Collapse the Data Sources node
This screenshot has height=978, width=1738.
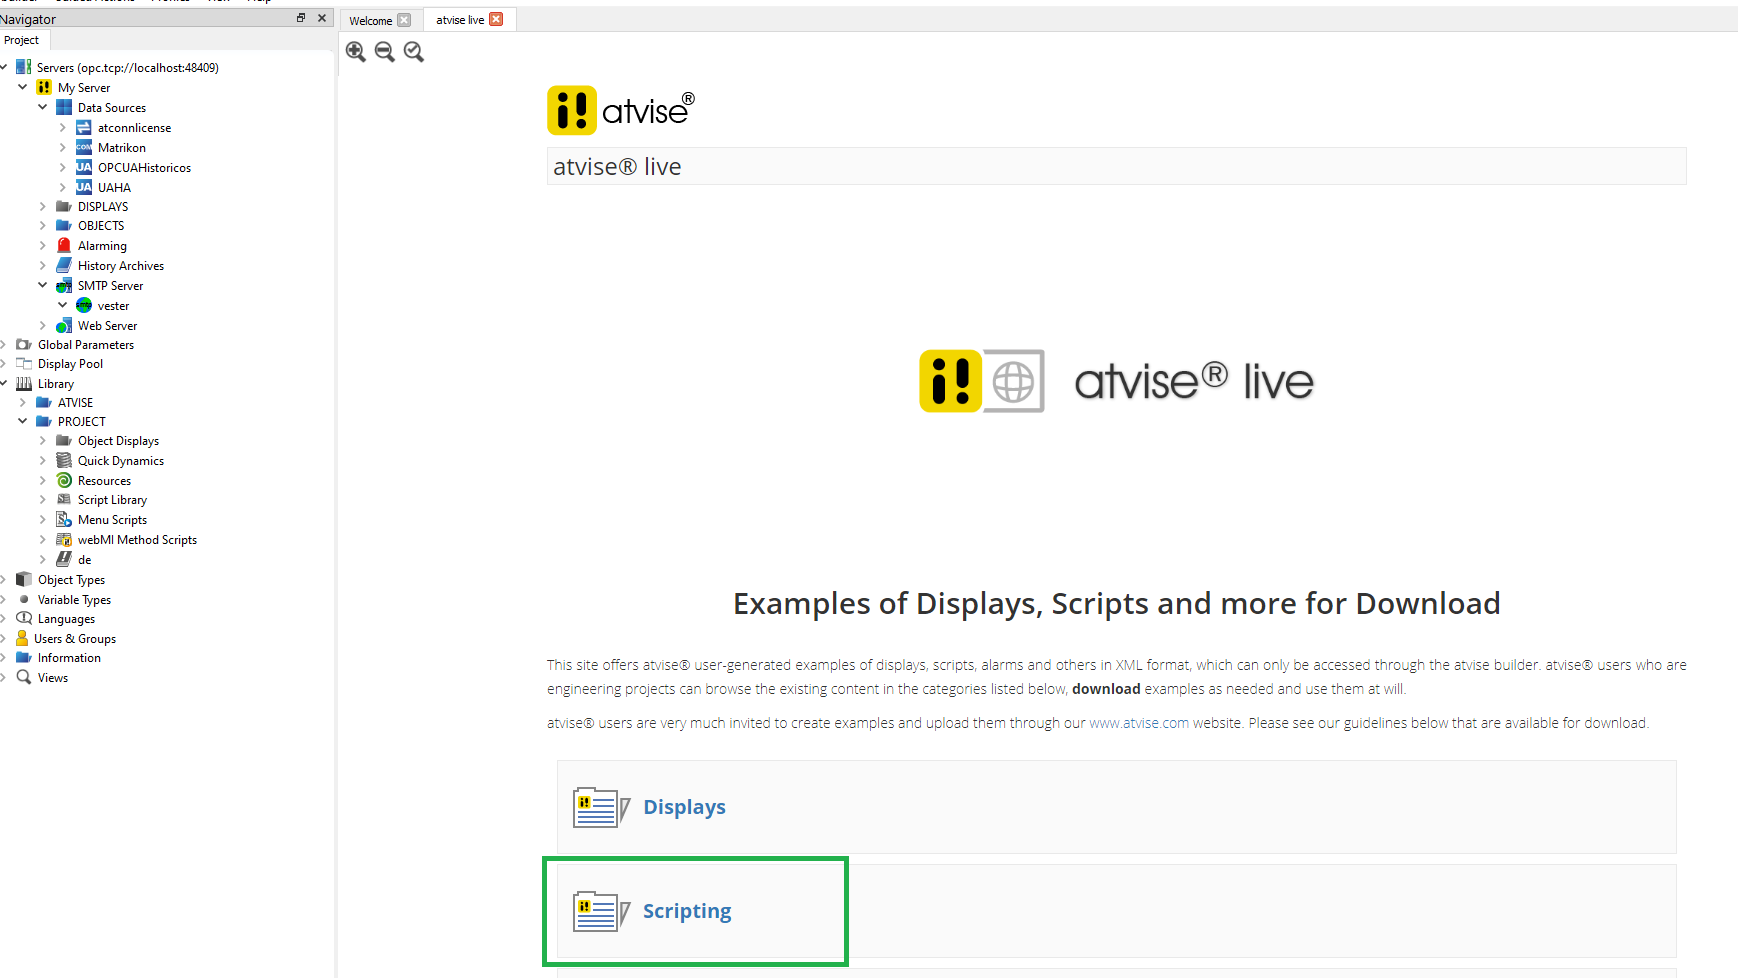click(x=43, y=107)
